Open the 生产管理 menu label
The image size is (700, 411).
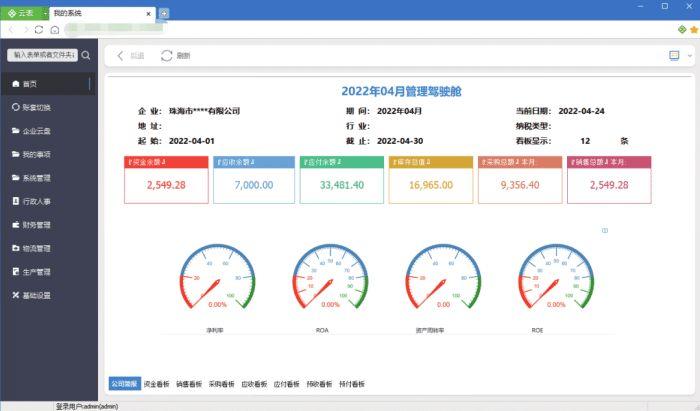click(37, 272)
